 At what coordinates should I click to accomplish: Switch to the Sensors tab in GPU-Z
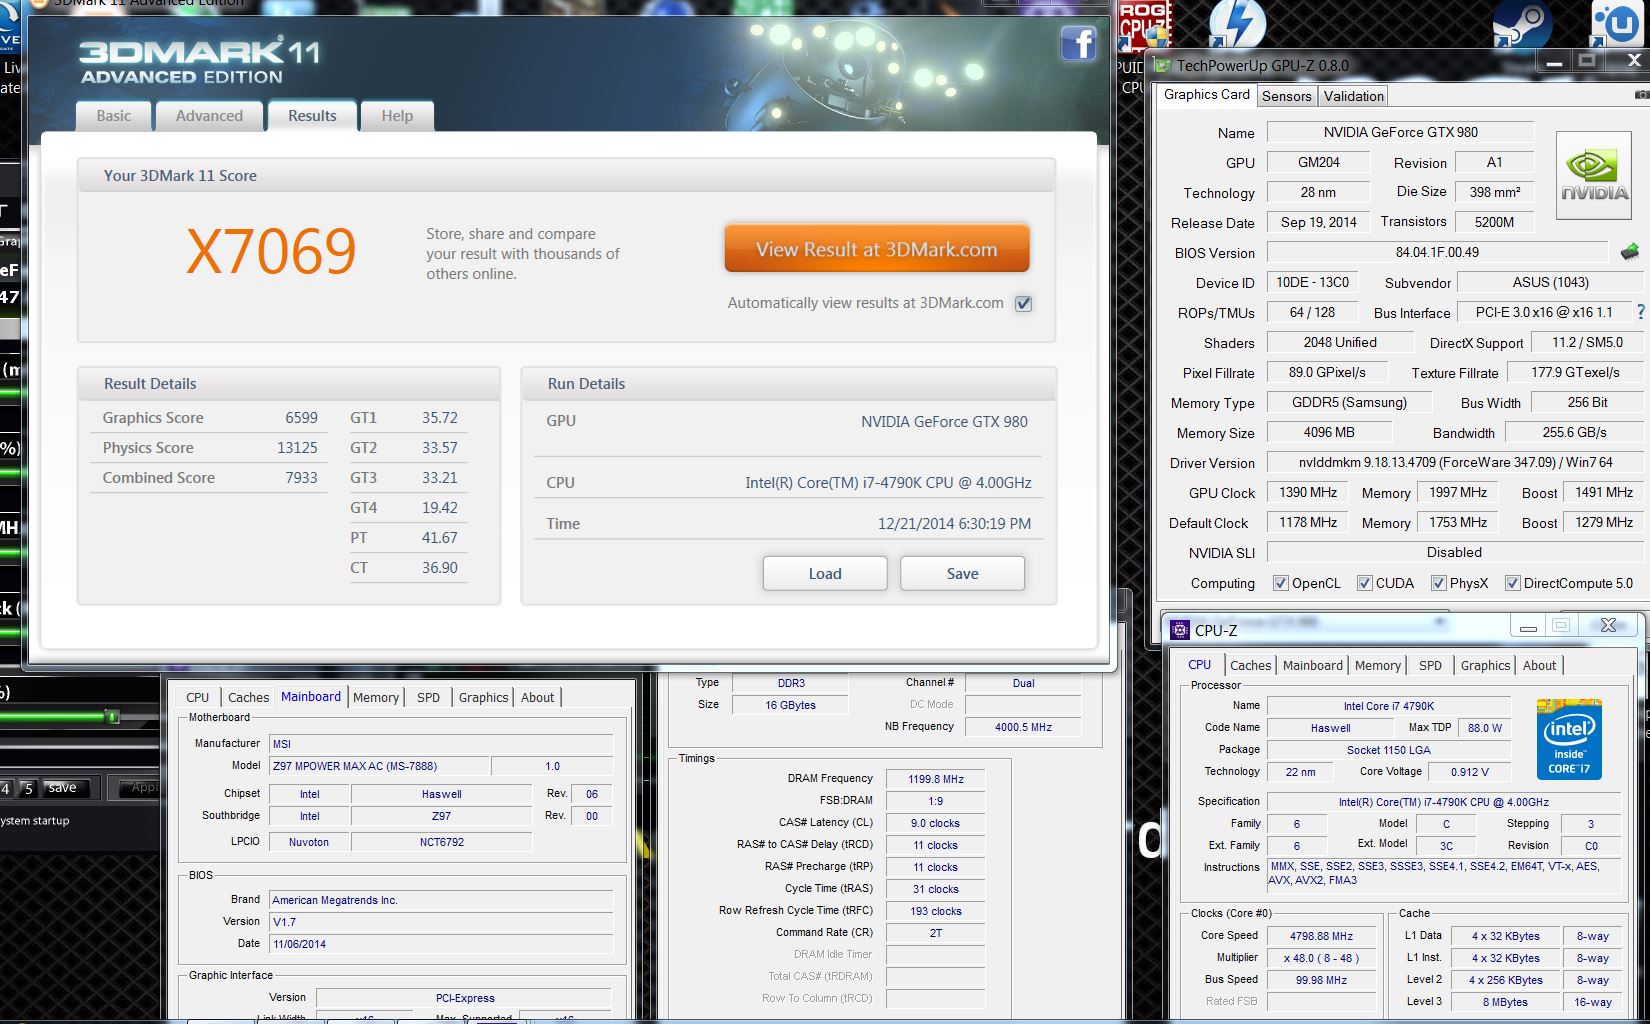click(1286, 96)
